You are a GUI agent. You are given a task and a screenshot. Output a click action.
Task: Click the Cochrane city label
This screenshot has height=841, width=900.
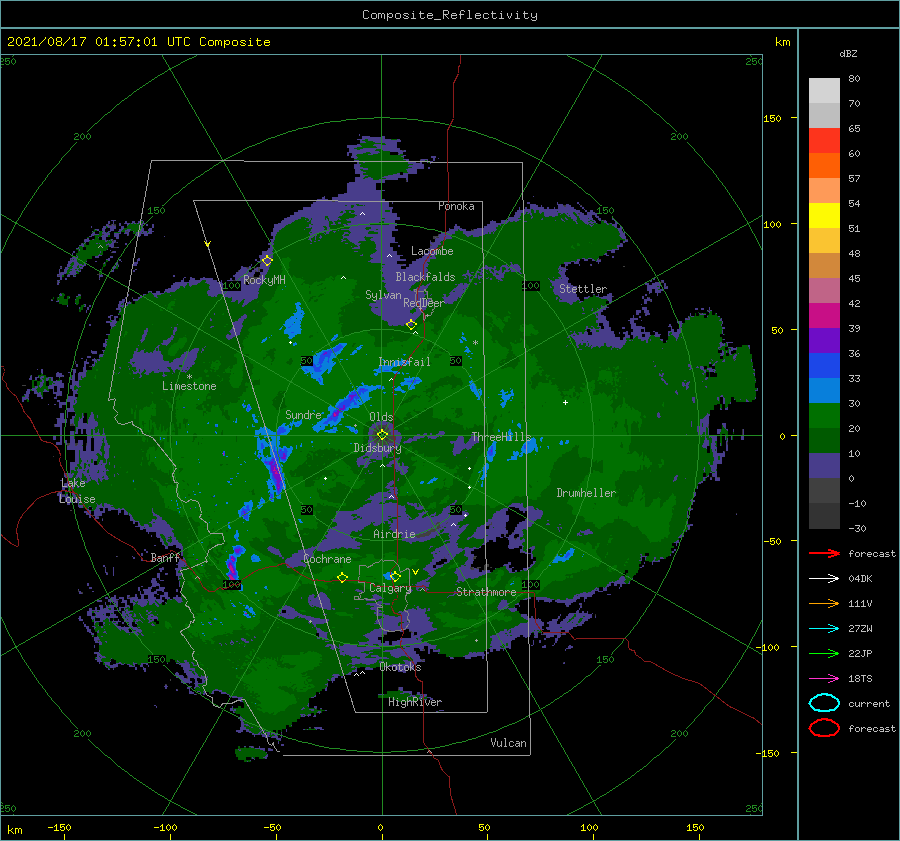point(327,559)
